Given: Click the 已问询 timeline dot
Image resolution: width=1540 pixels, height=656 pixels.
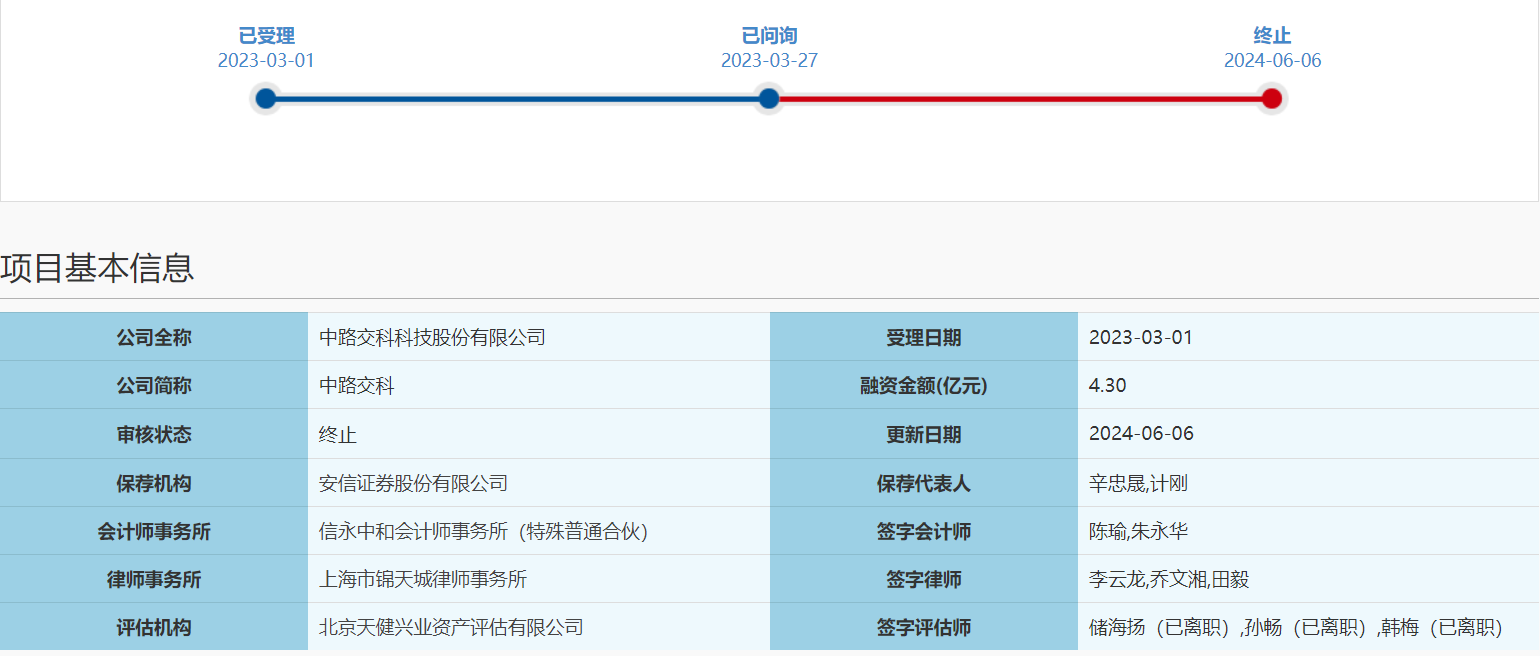Looking at the screenshot, I should (768, 98).
